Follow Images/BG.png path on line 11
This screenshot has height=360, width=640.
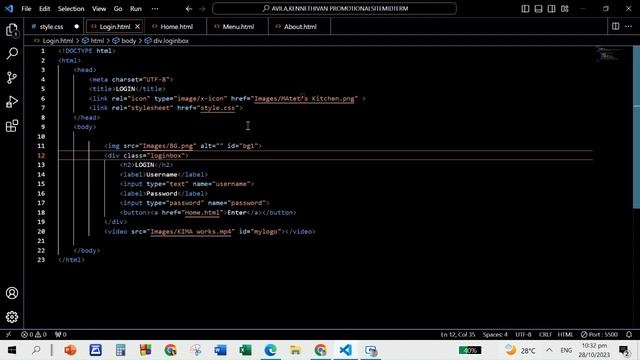pos(167,146)
